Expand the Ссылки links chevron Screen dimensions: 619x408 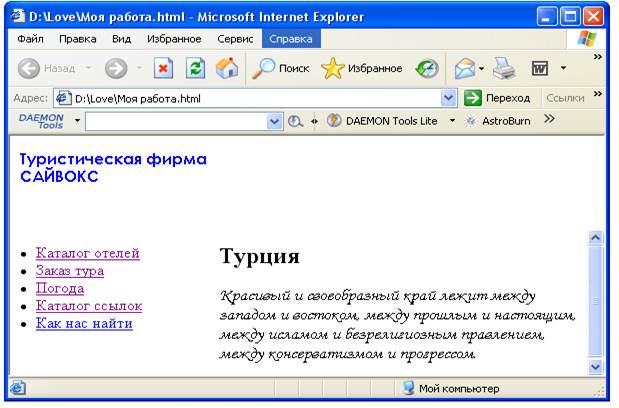(x=598, y=94)
